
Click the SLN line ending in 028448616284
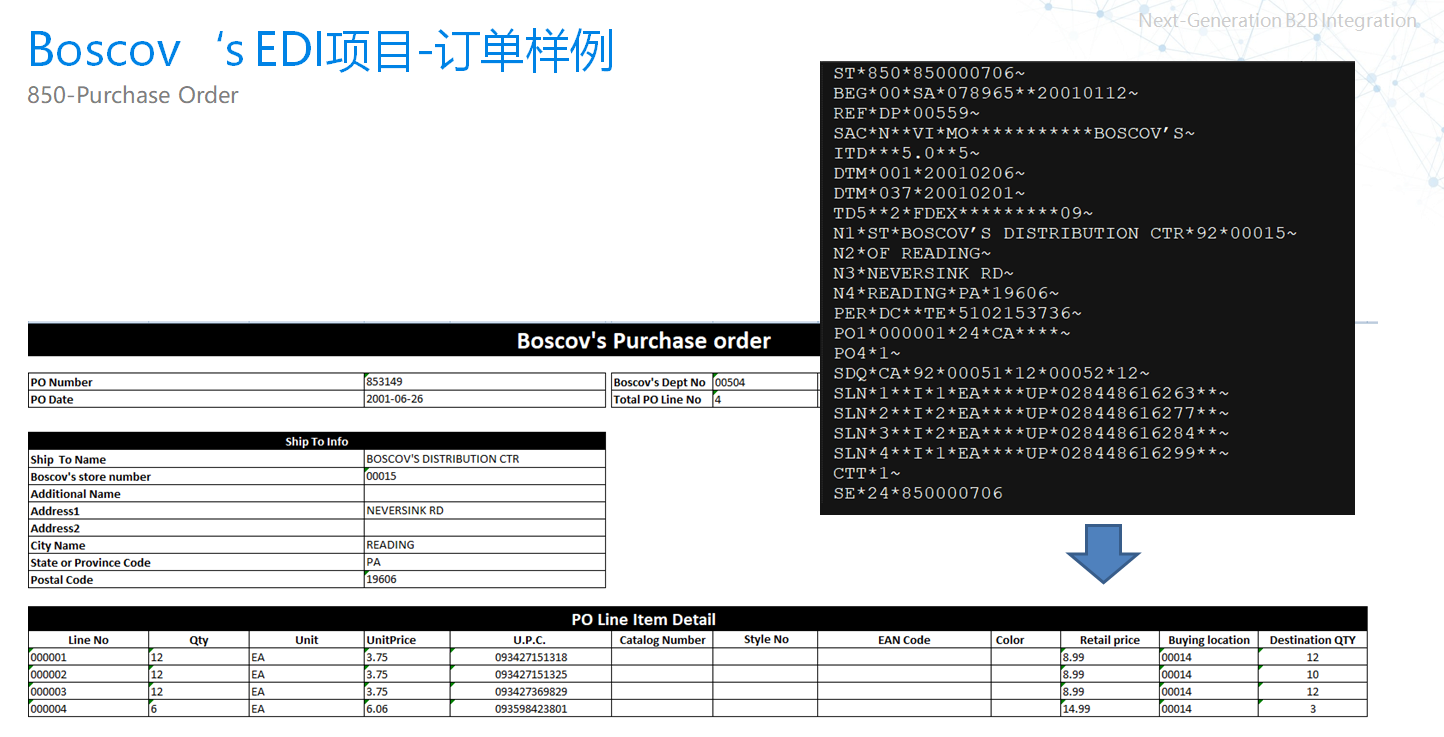point(1031,433)
